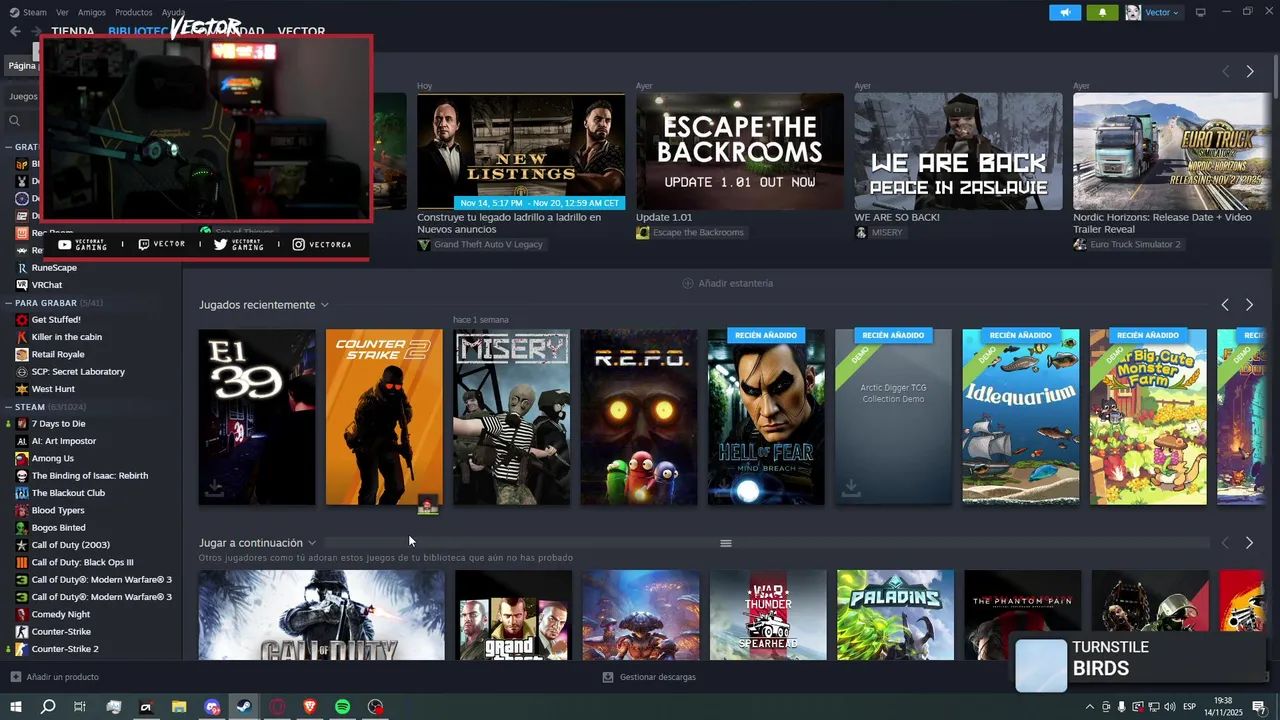This screenshot has width=1280, height=720.
Task: Select R.E.P.O. game cover
Action: 639,417
